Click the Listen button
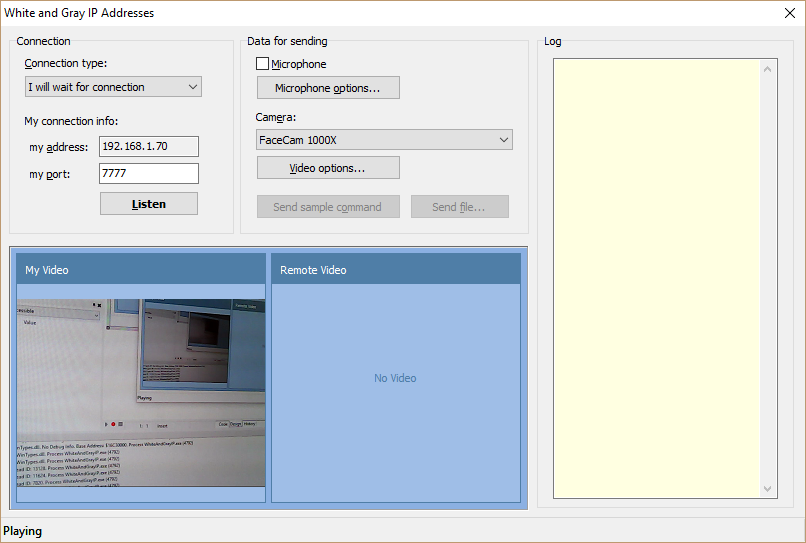This screenshot has width=806, height=543. 149,204
